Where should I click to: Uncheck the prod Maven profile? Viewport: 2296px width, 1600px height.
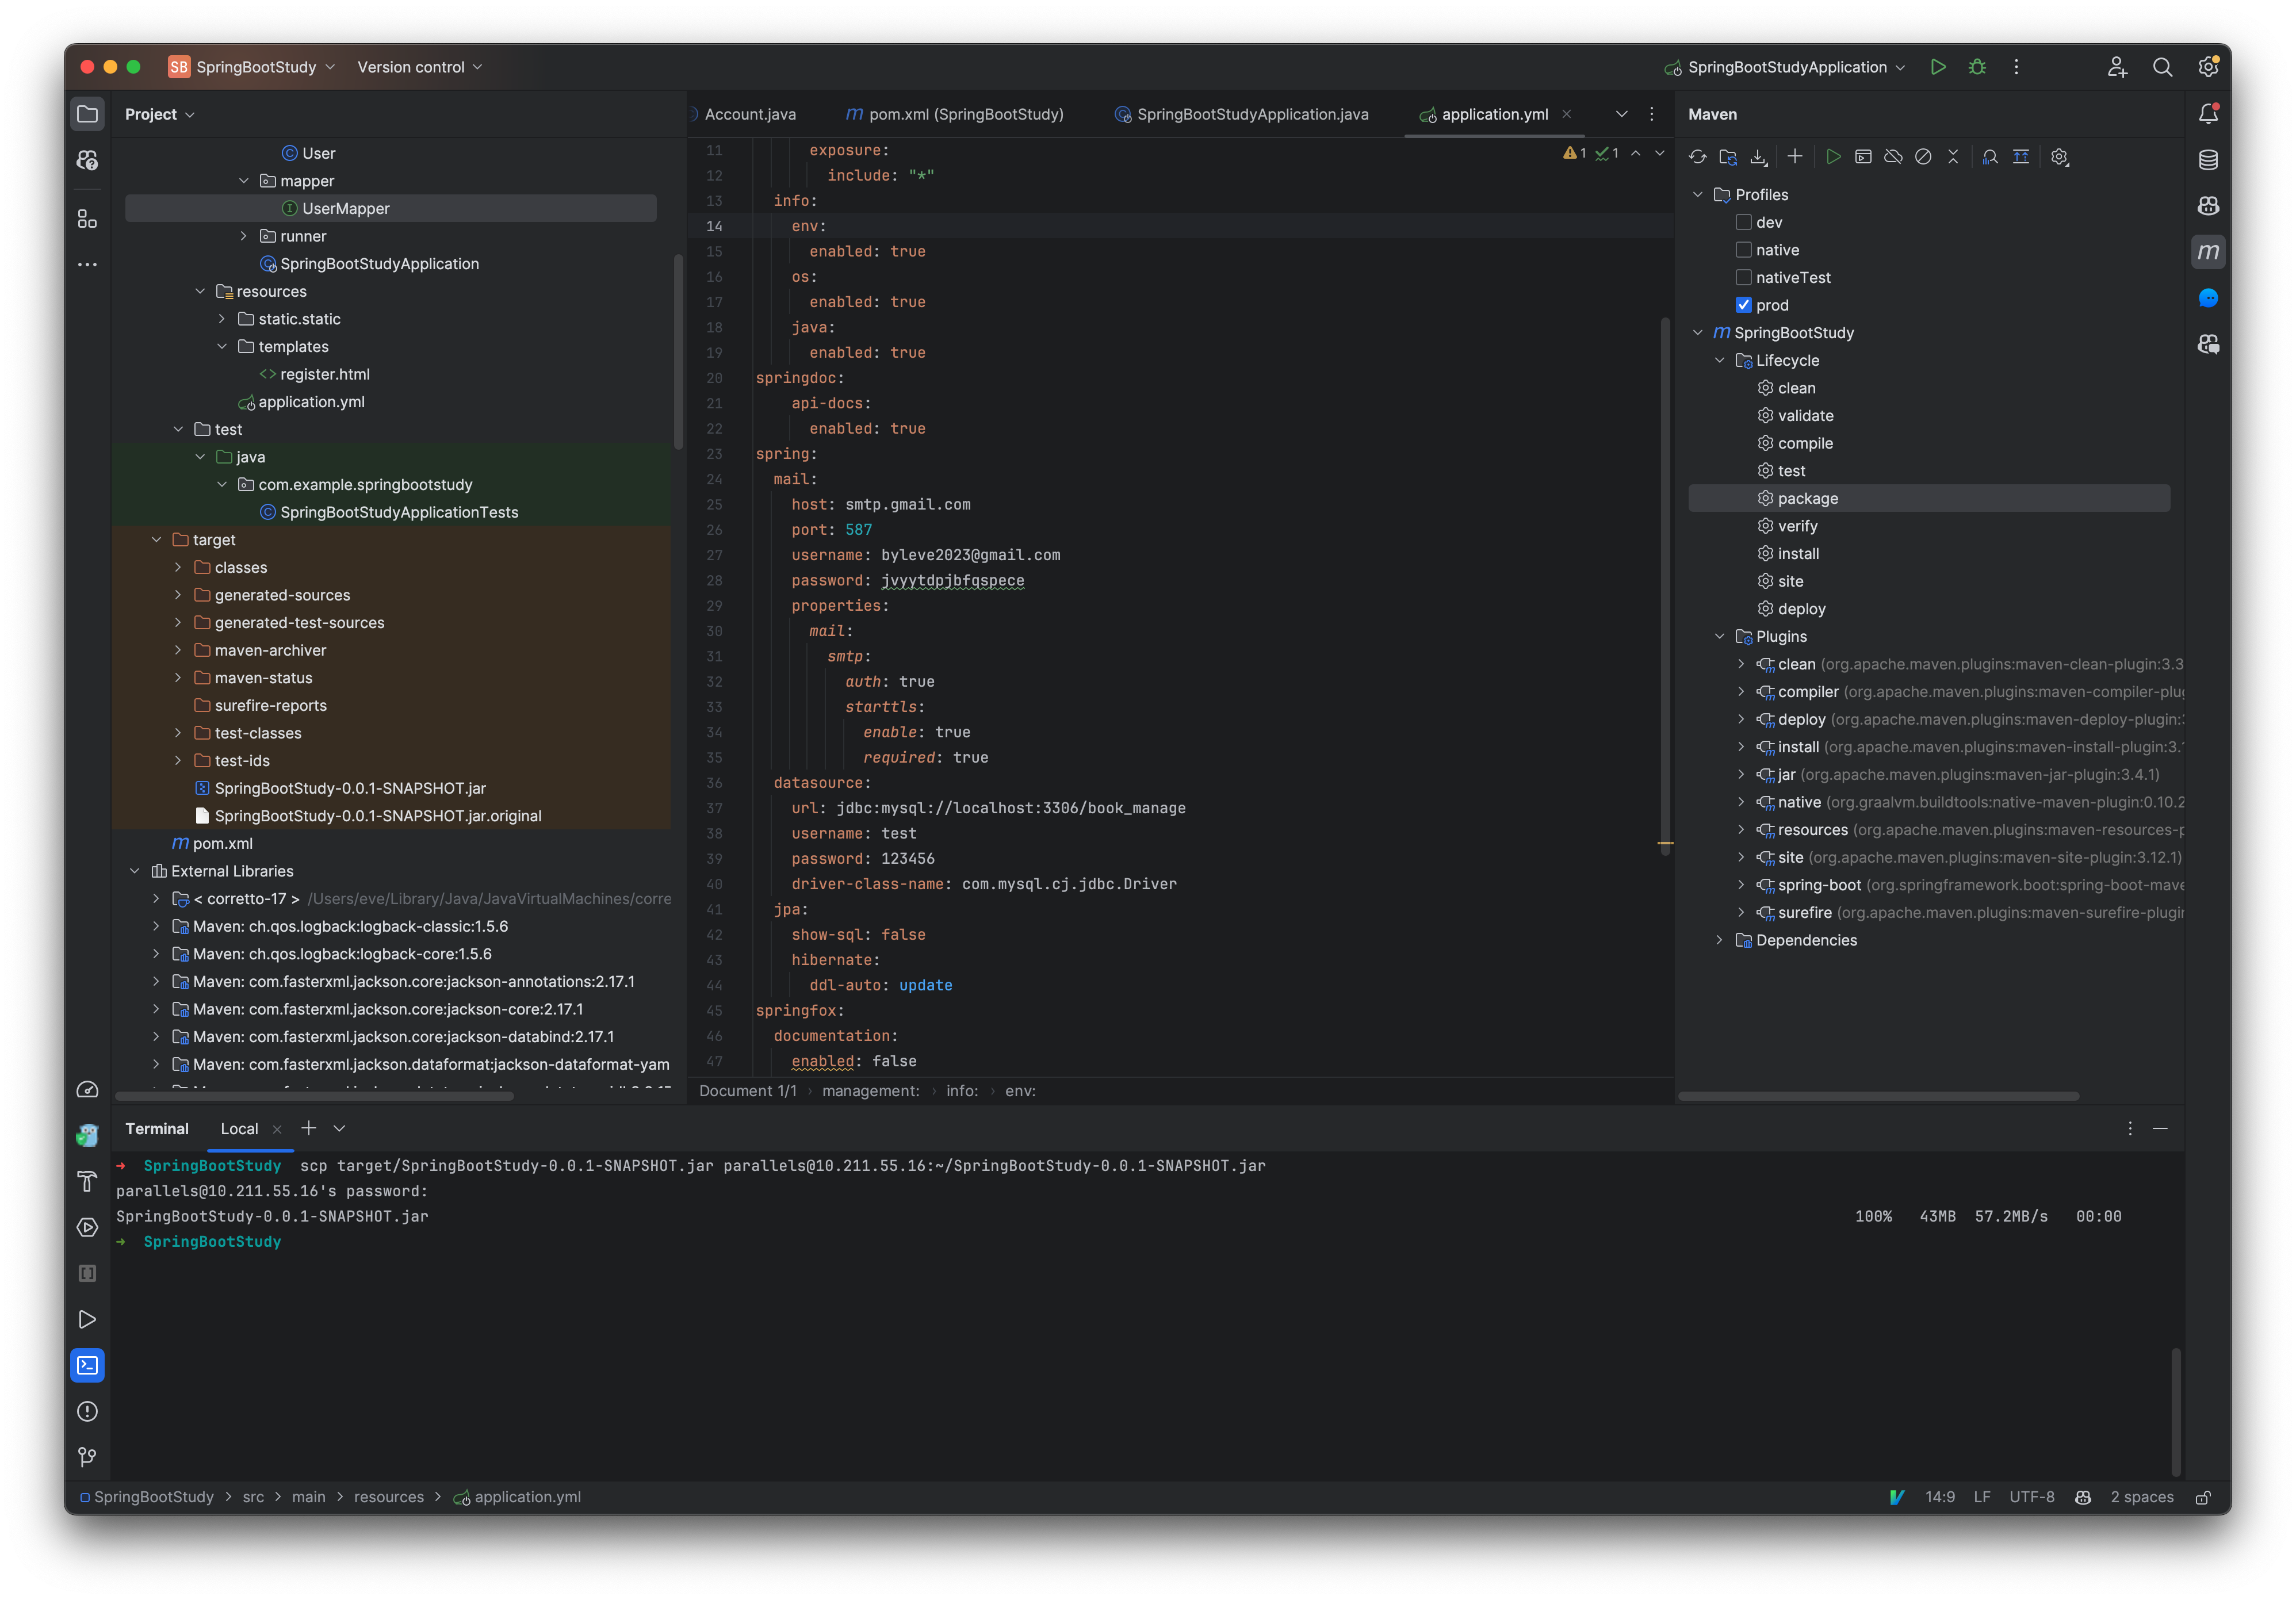[x=1744, y=305]
